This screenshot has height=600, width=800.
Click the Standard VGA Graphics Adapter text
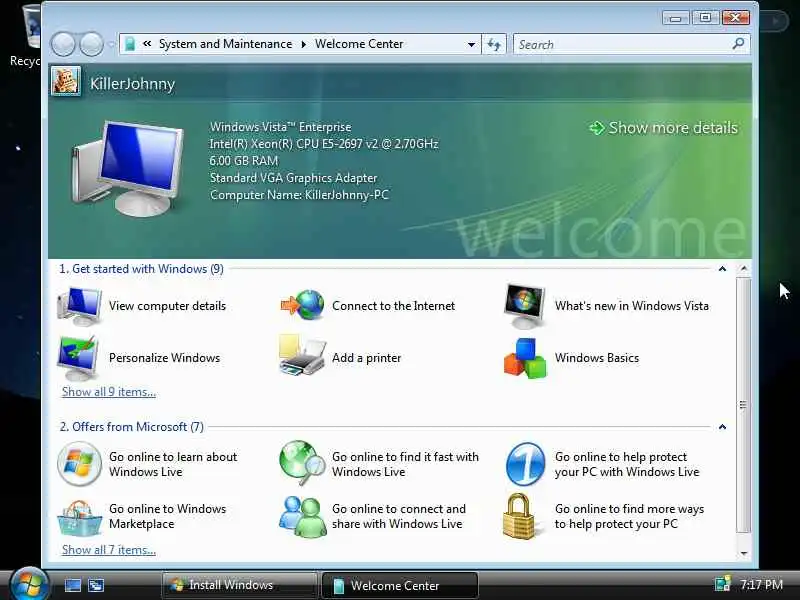click(293, 178)
